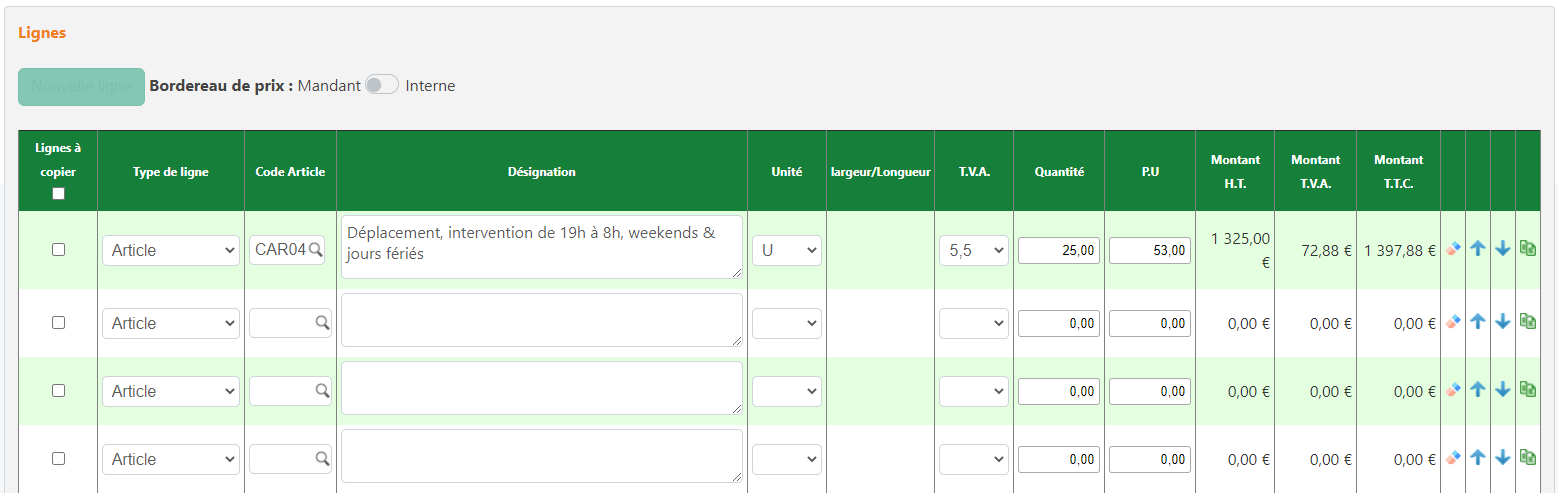Image resolution: width=1558 pixels, height=493 pixels.
Task: Move the CAR04 line up with arrow
Action: 1478,249
